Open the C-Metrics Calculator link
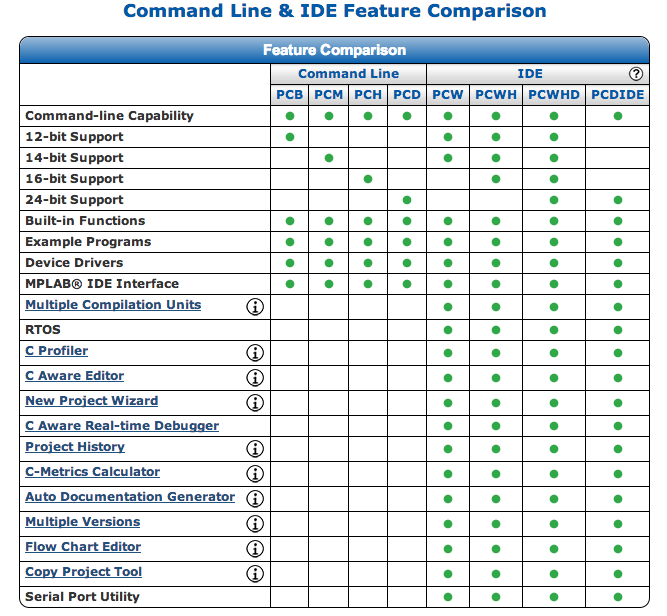The width and height of the screenshot is (667, 616). tap(92, 472)
